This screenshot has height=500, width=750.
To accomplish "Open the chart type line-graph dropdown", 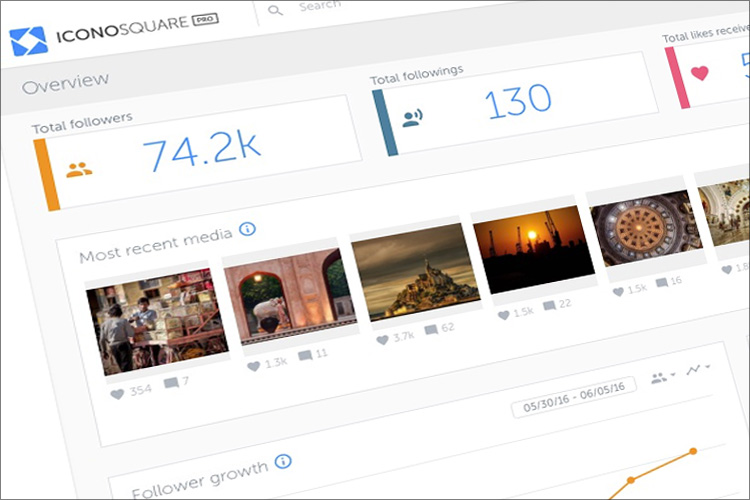I will coord(698,369).
